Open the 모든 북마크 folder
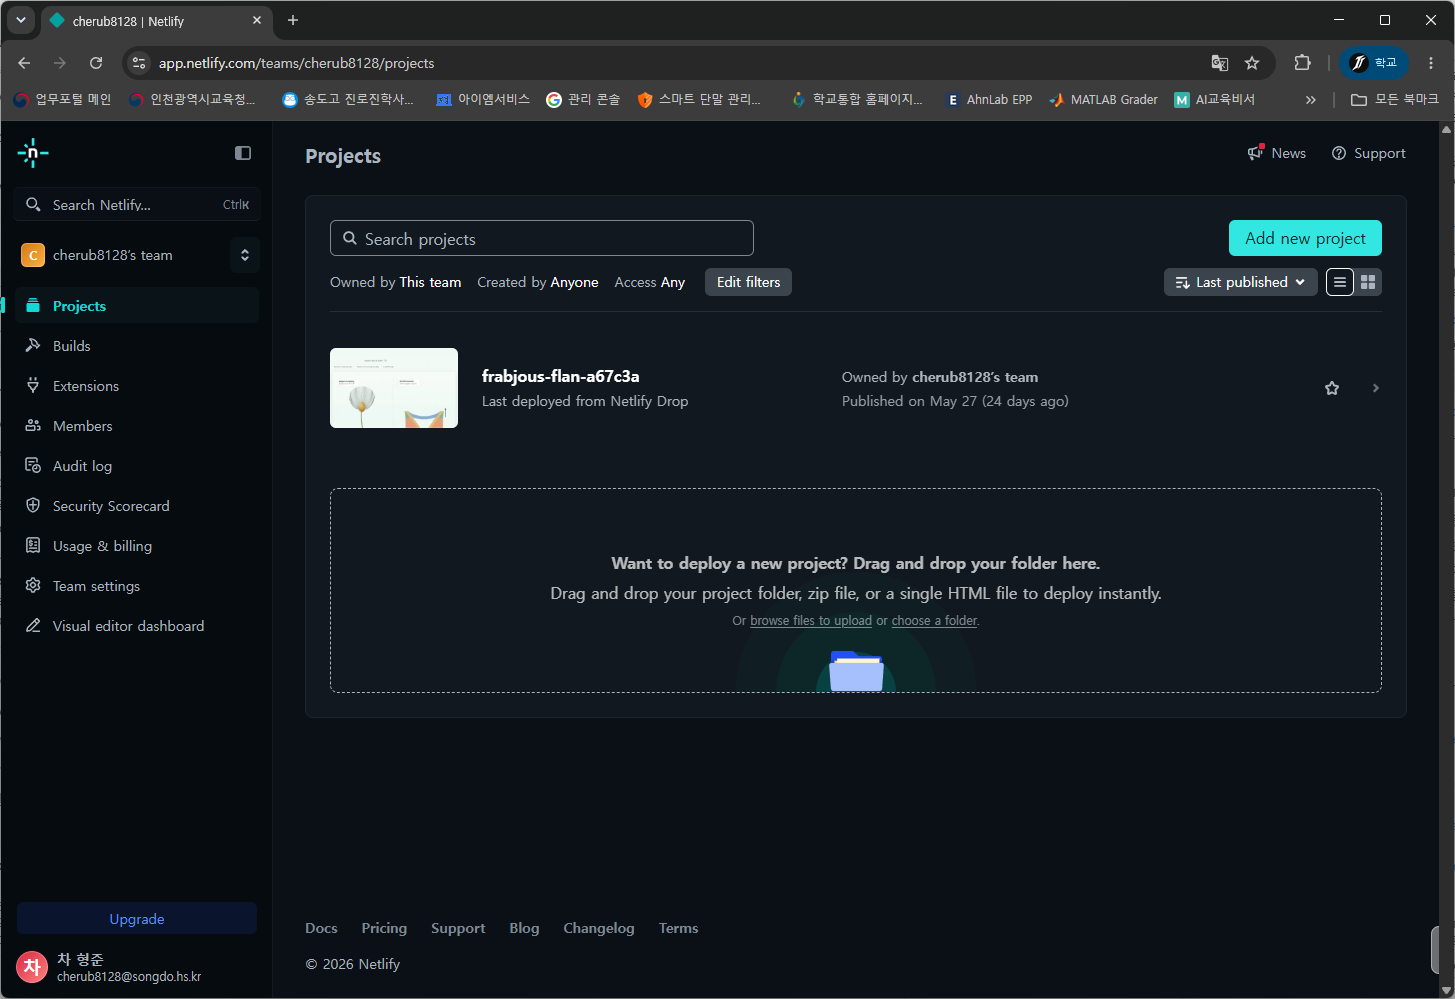 1395,99
